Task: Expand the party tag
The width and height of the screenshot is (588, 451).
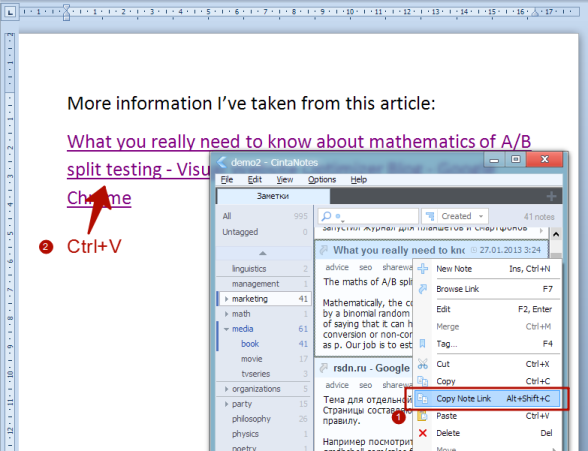Action: (x=226, y=404)
